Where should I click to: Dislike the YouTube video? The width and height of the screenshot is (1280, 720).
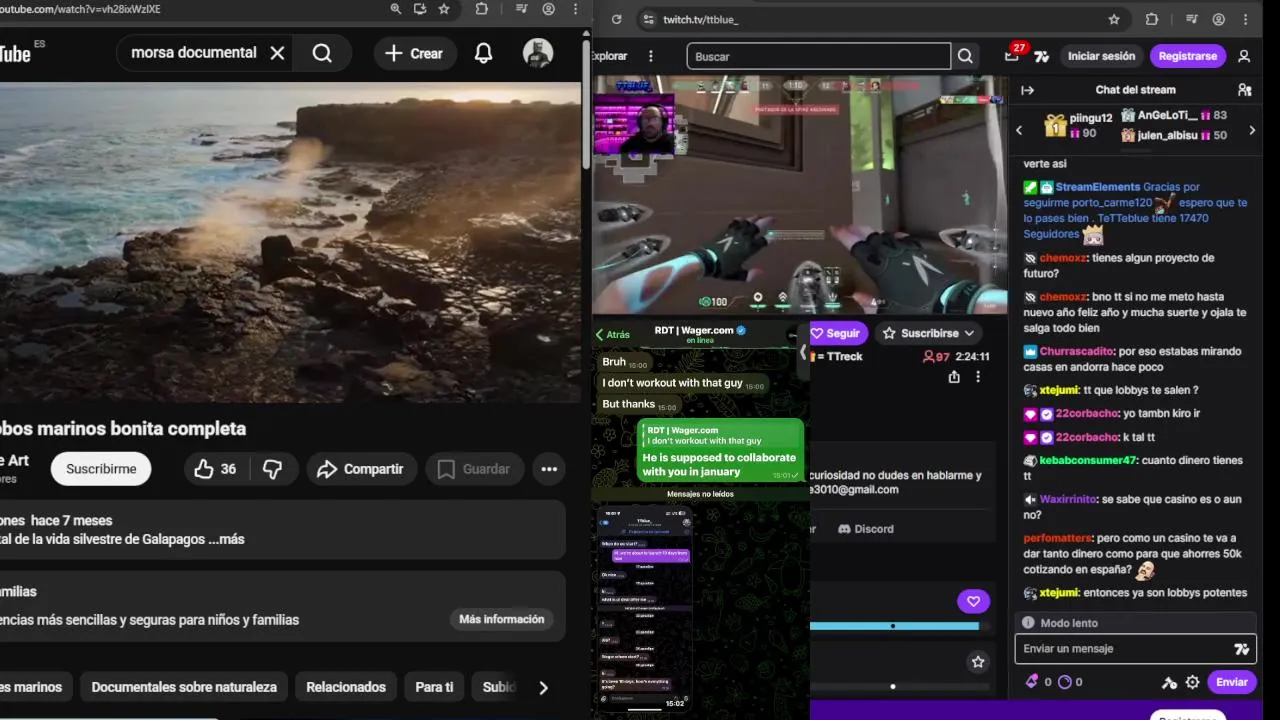(272, 469)
